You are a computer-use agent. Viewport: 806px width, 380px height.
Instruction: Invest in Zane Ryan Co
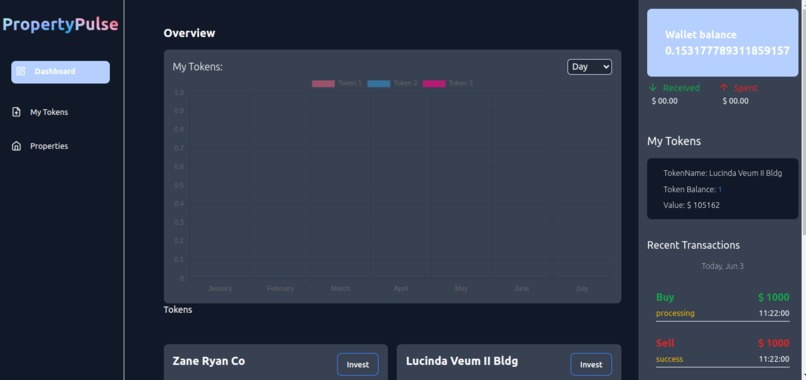358,365
